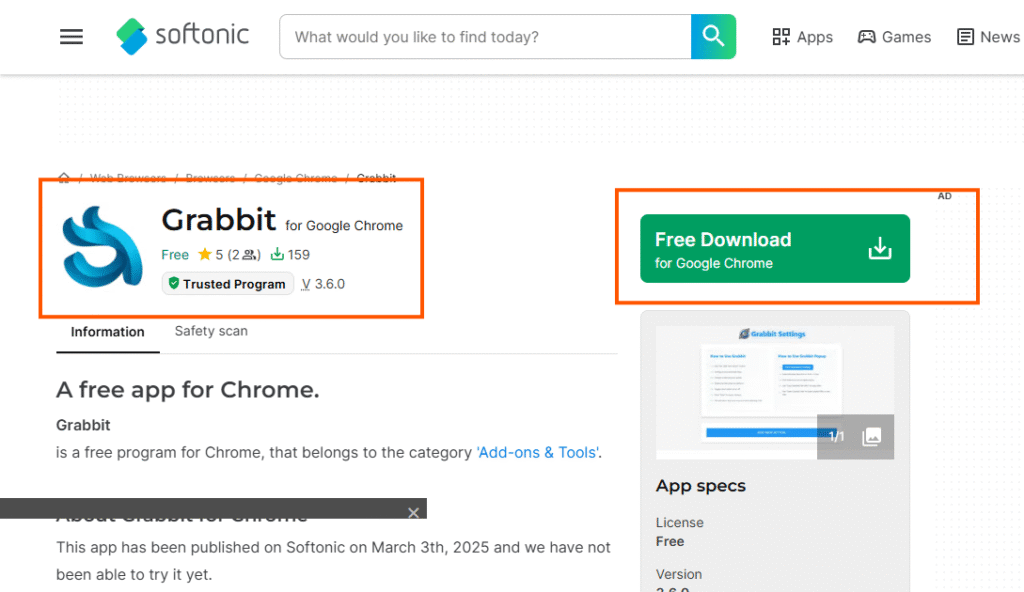Click the Grabbit app logo
The height and width of the screenshot is (592, 1024).
(97, 245)
